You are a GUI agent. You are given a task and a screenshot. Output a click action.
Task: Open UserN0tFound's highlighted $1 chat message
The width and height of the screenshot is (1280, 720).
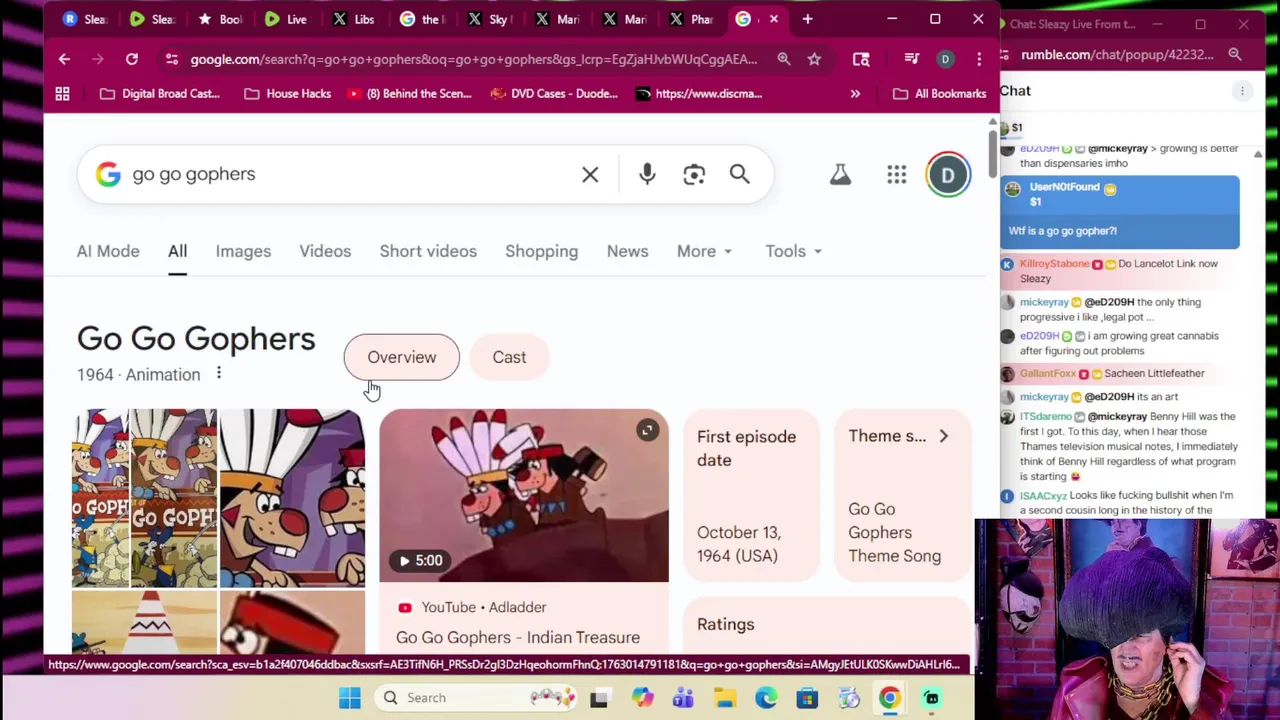point(1120,212)
